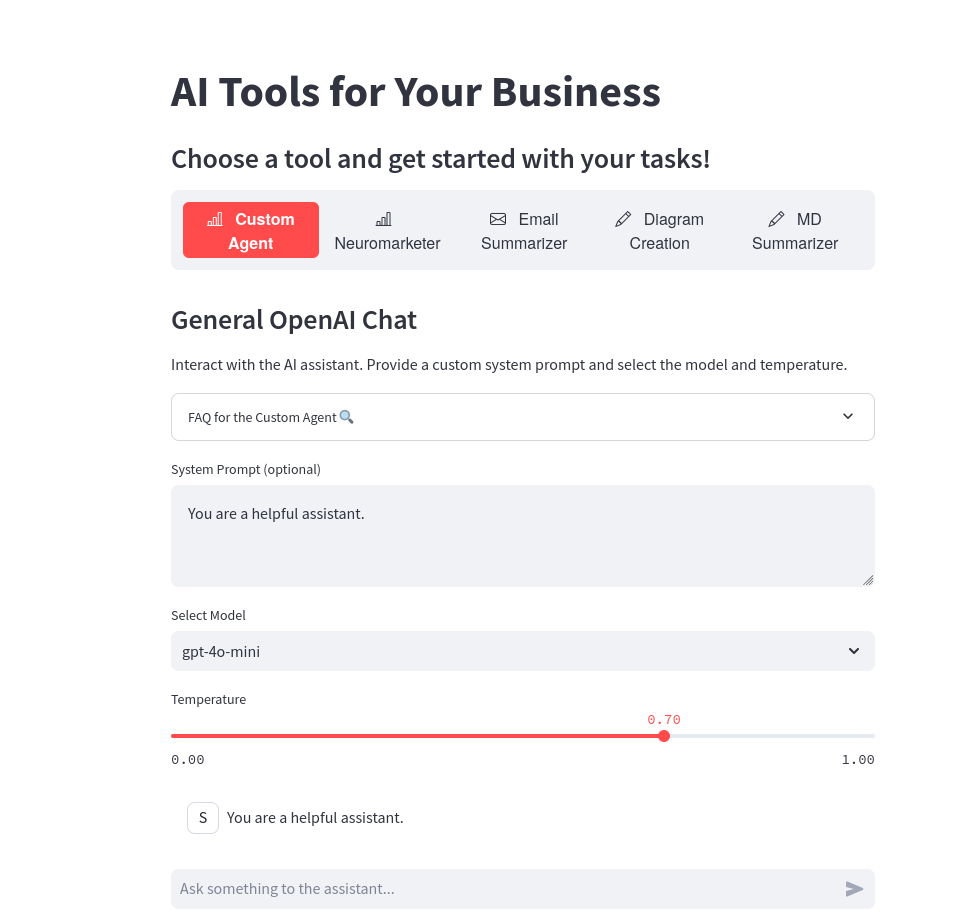
Task: Click the arrow of the model selector
Action: (x=853, y=651)
